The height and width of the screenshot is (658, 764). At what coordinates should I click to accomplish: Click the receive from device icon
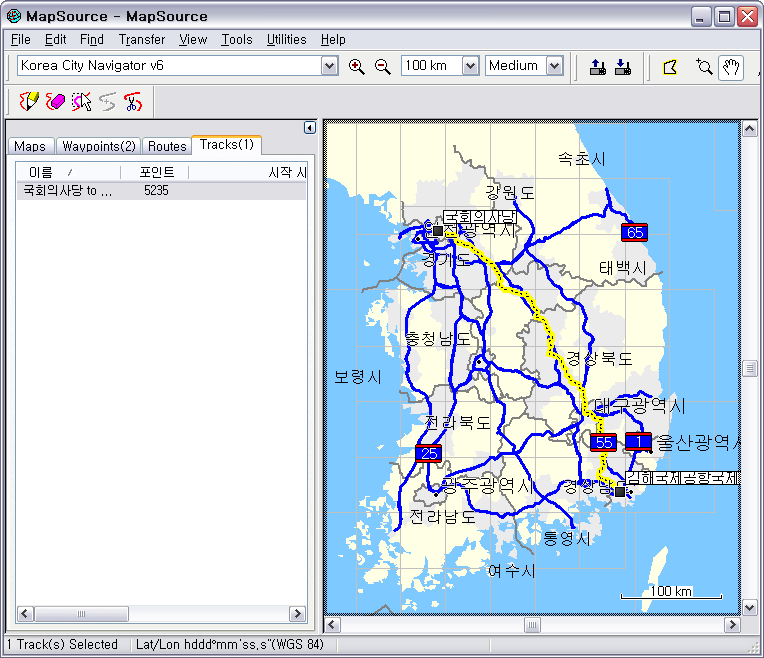coord(622,67)
